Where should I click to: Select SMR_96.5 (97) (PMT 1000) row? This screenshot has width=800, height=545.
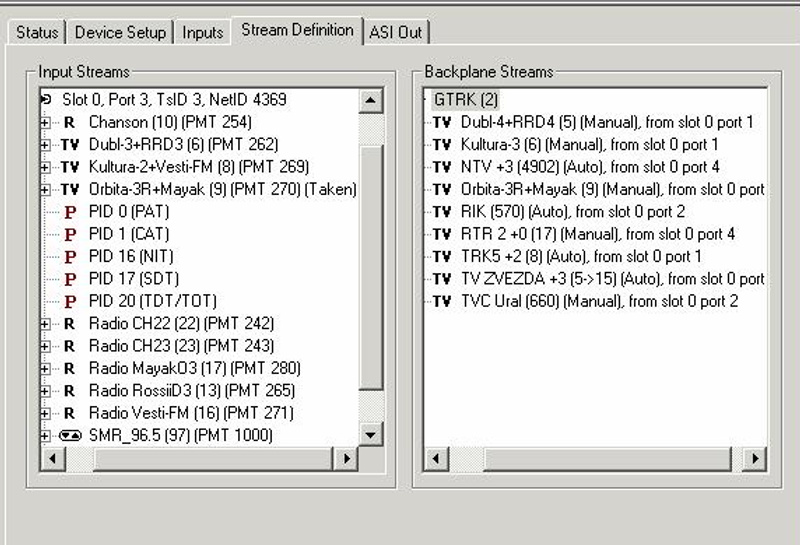pyautogui.click(x=181, y=436)
